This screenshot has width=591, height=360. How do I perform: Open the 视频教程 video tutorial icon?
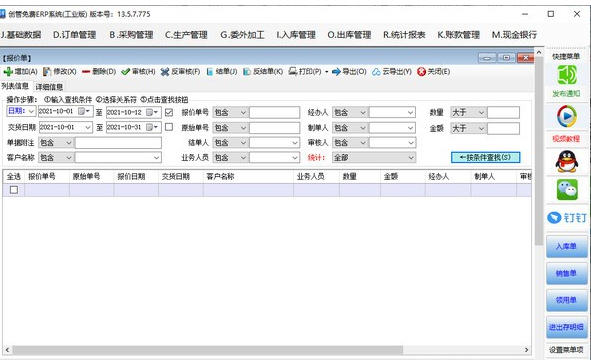click(567, 116)
